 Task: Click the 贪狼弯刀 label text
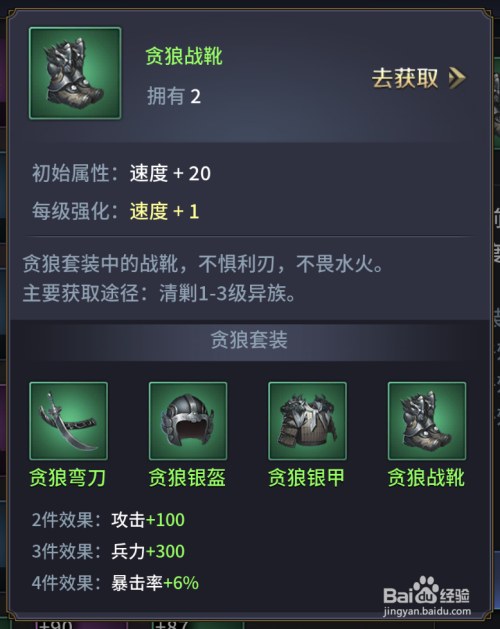[68, 478]
